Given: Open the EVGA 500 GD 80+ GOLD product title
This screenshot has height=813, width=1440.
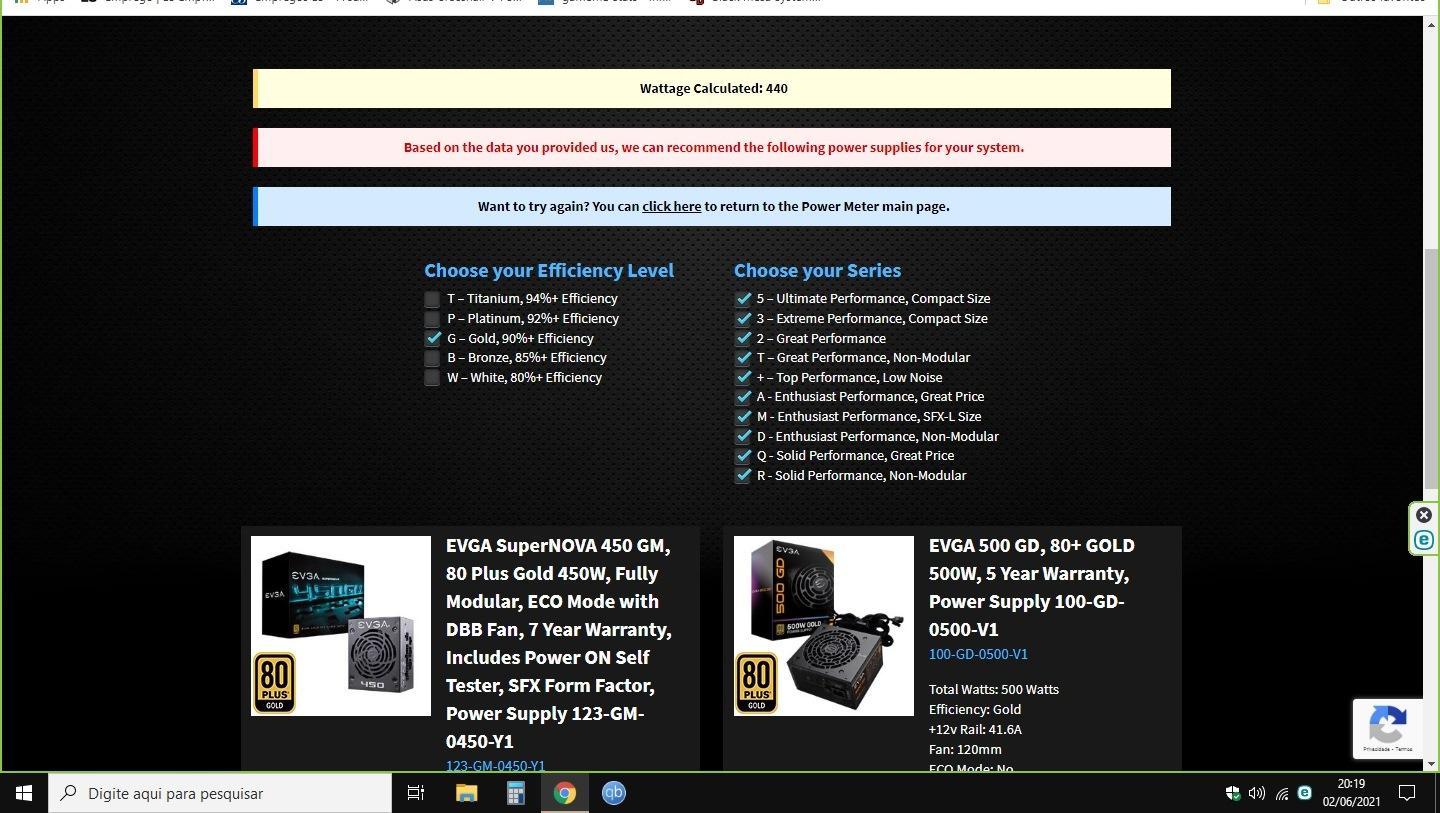Looking at the screenshot, I should pos(1032,587).
